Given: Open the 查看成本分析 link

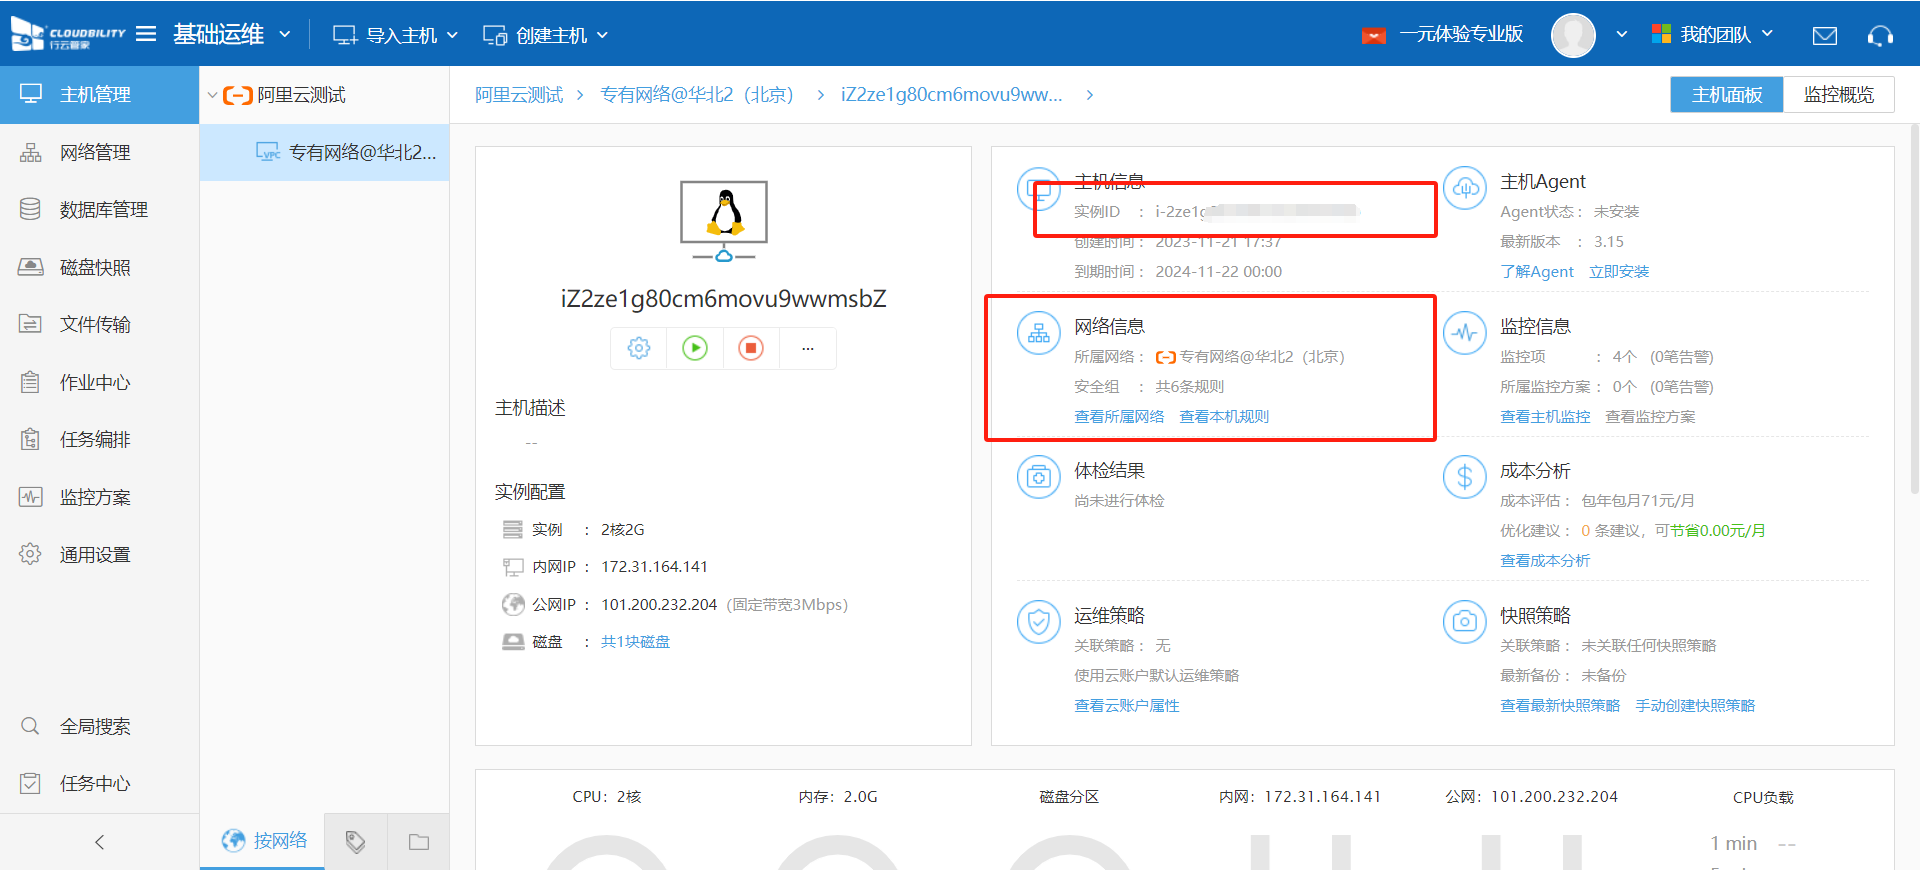Looking at the screenshot, I should pyautogui.click(x=1545, y=561).
